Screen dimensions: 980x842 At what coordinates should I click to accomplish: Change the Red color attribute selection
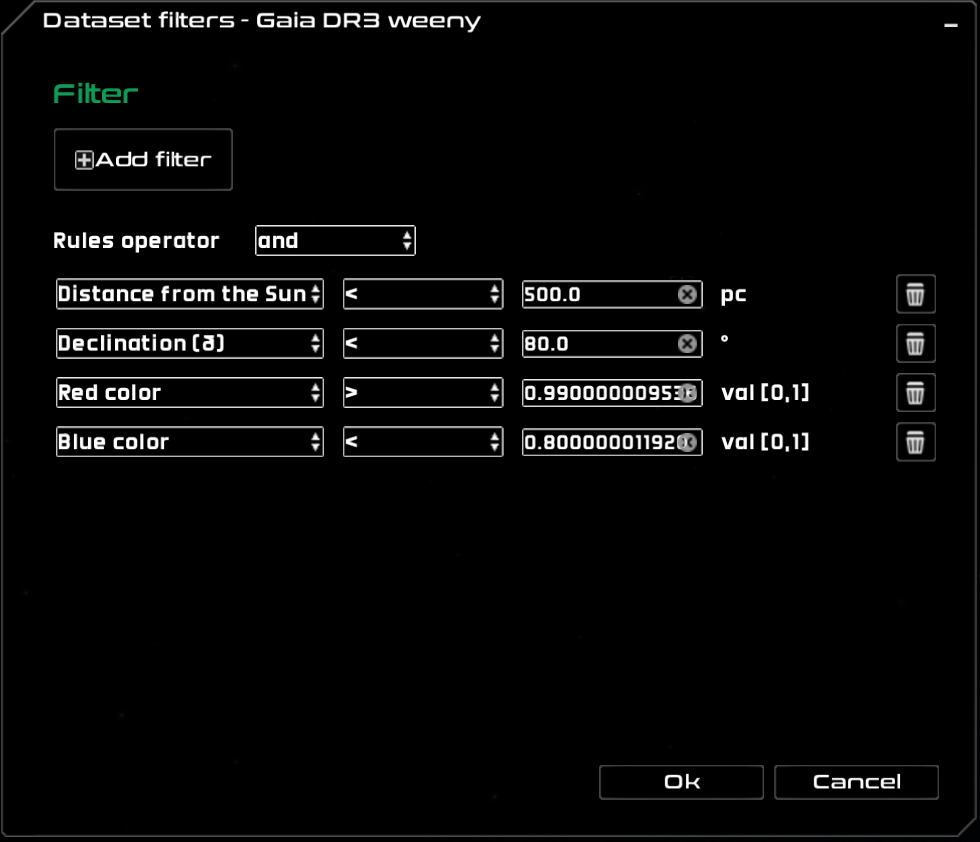click(190, 393)
